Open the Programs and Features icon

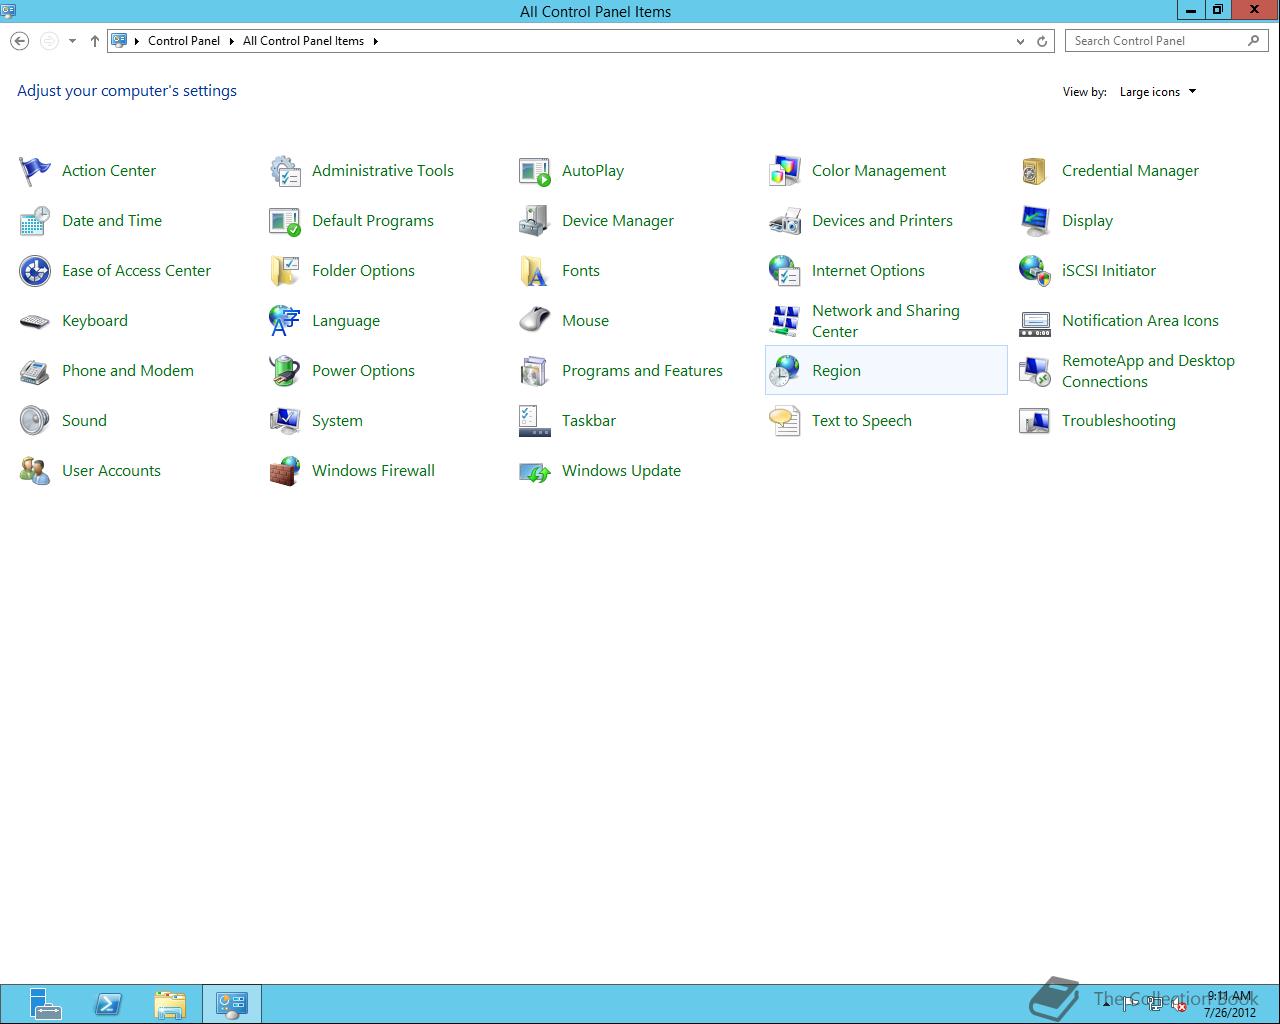535,371
